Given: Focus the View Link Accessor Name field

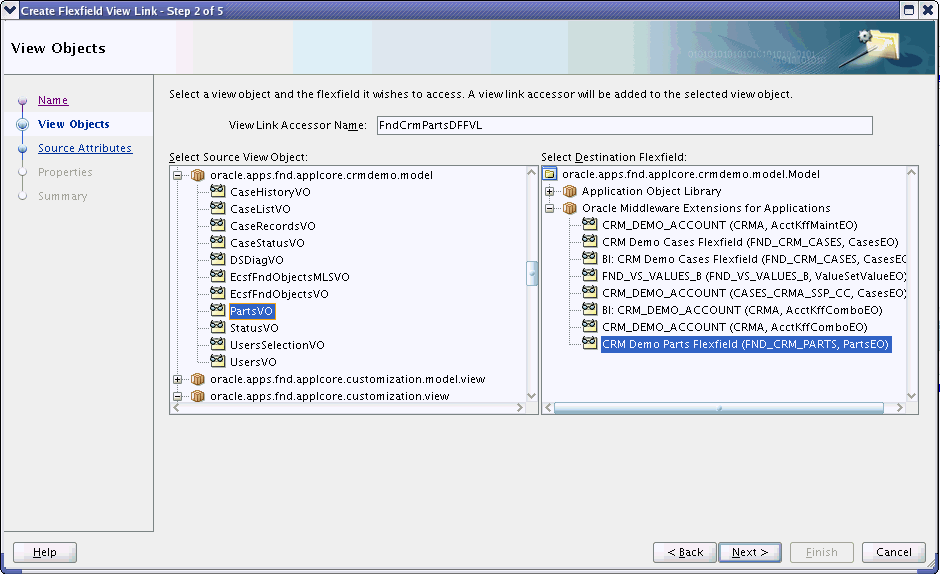Looking at the screenshot, I should [625, 125].
